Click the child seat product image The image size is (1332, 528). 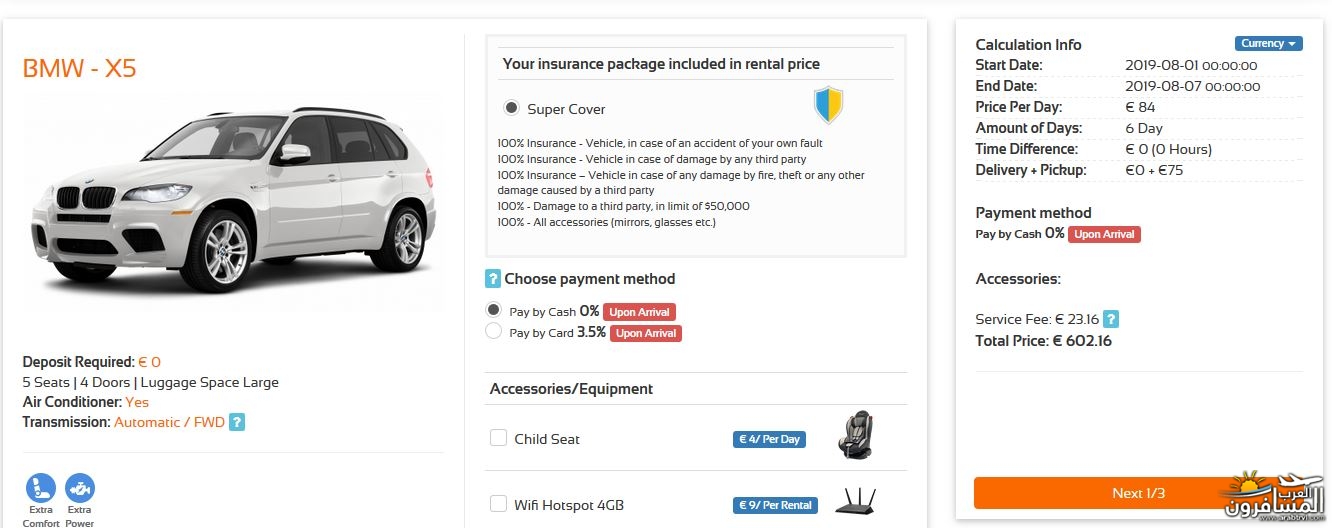point(855,437)
